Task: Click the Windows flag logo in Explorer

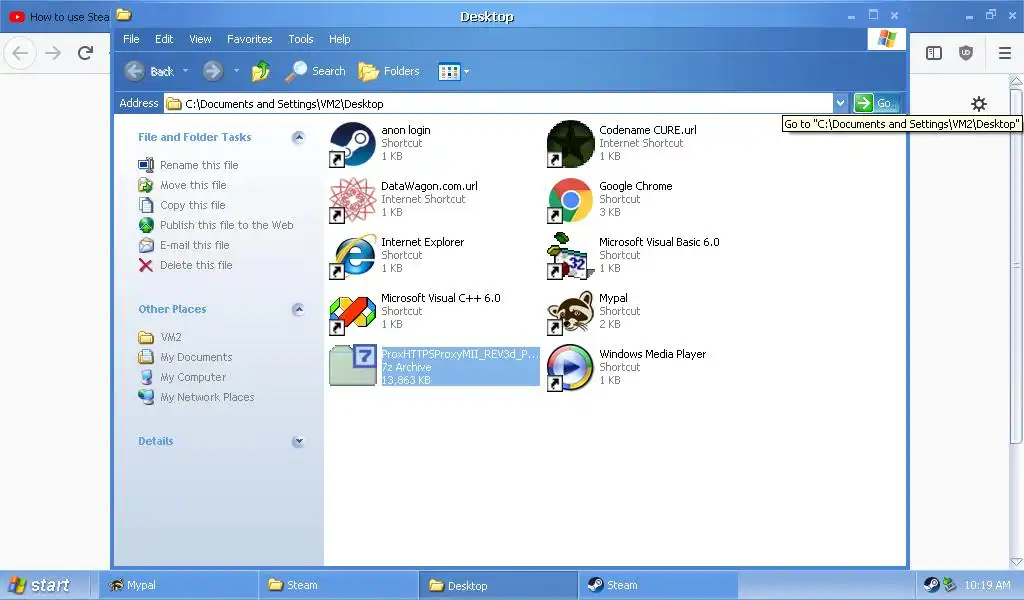Action: 886,39
